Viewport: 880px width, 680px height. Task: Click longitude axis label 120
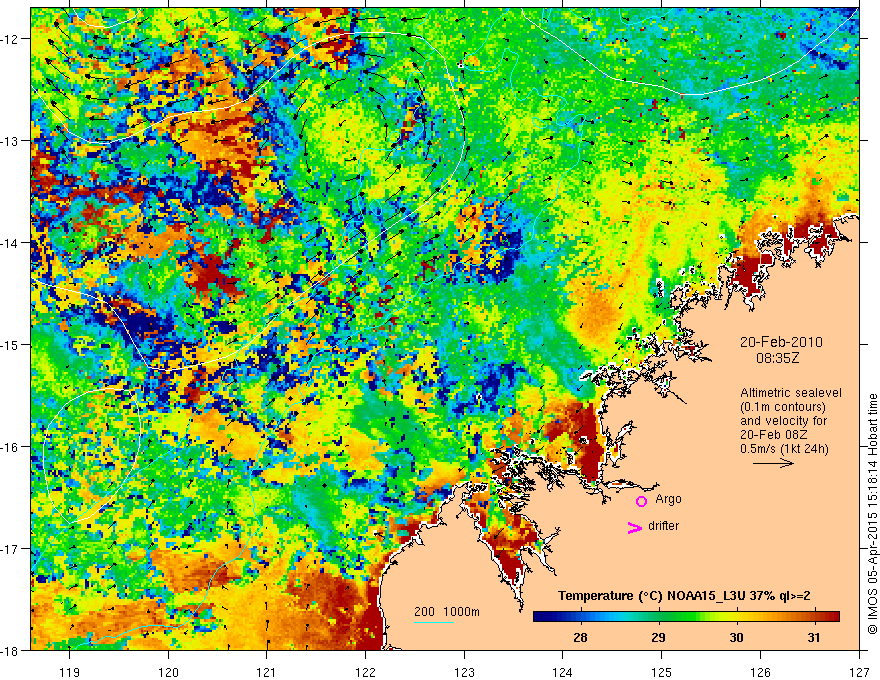(x=168, y=672)
